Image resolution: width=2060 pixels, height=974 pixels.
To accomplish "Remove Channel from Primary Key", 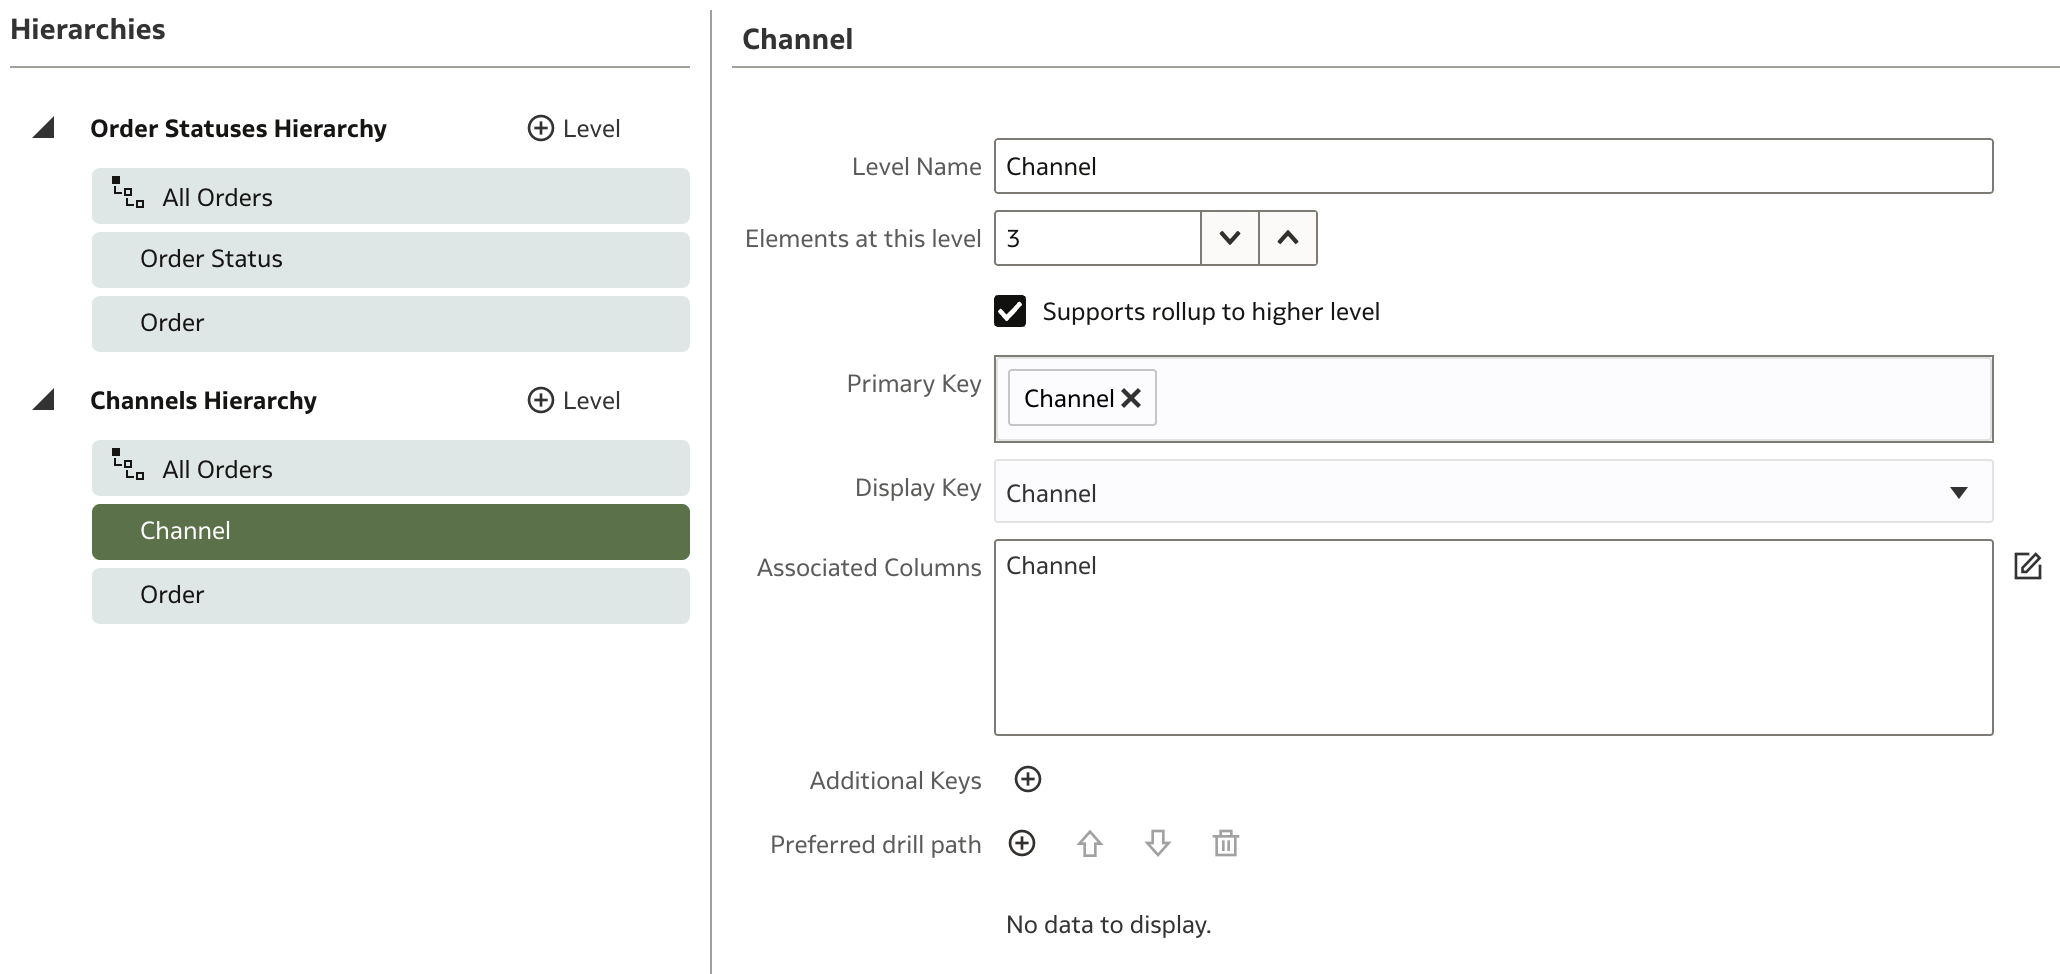I will point(1131,398).
